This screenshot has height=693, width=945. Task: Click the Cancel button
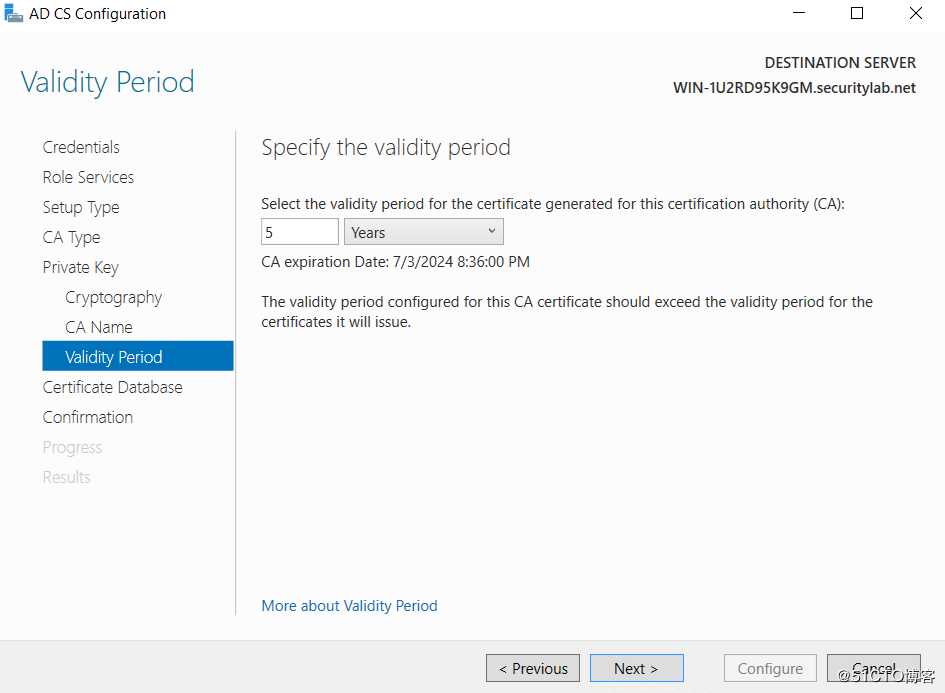pos(873,668)
